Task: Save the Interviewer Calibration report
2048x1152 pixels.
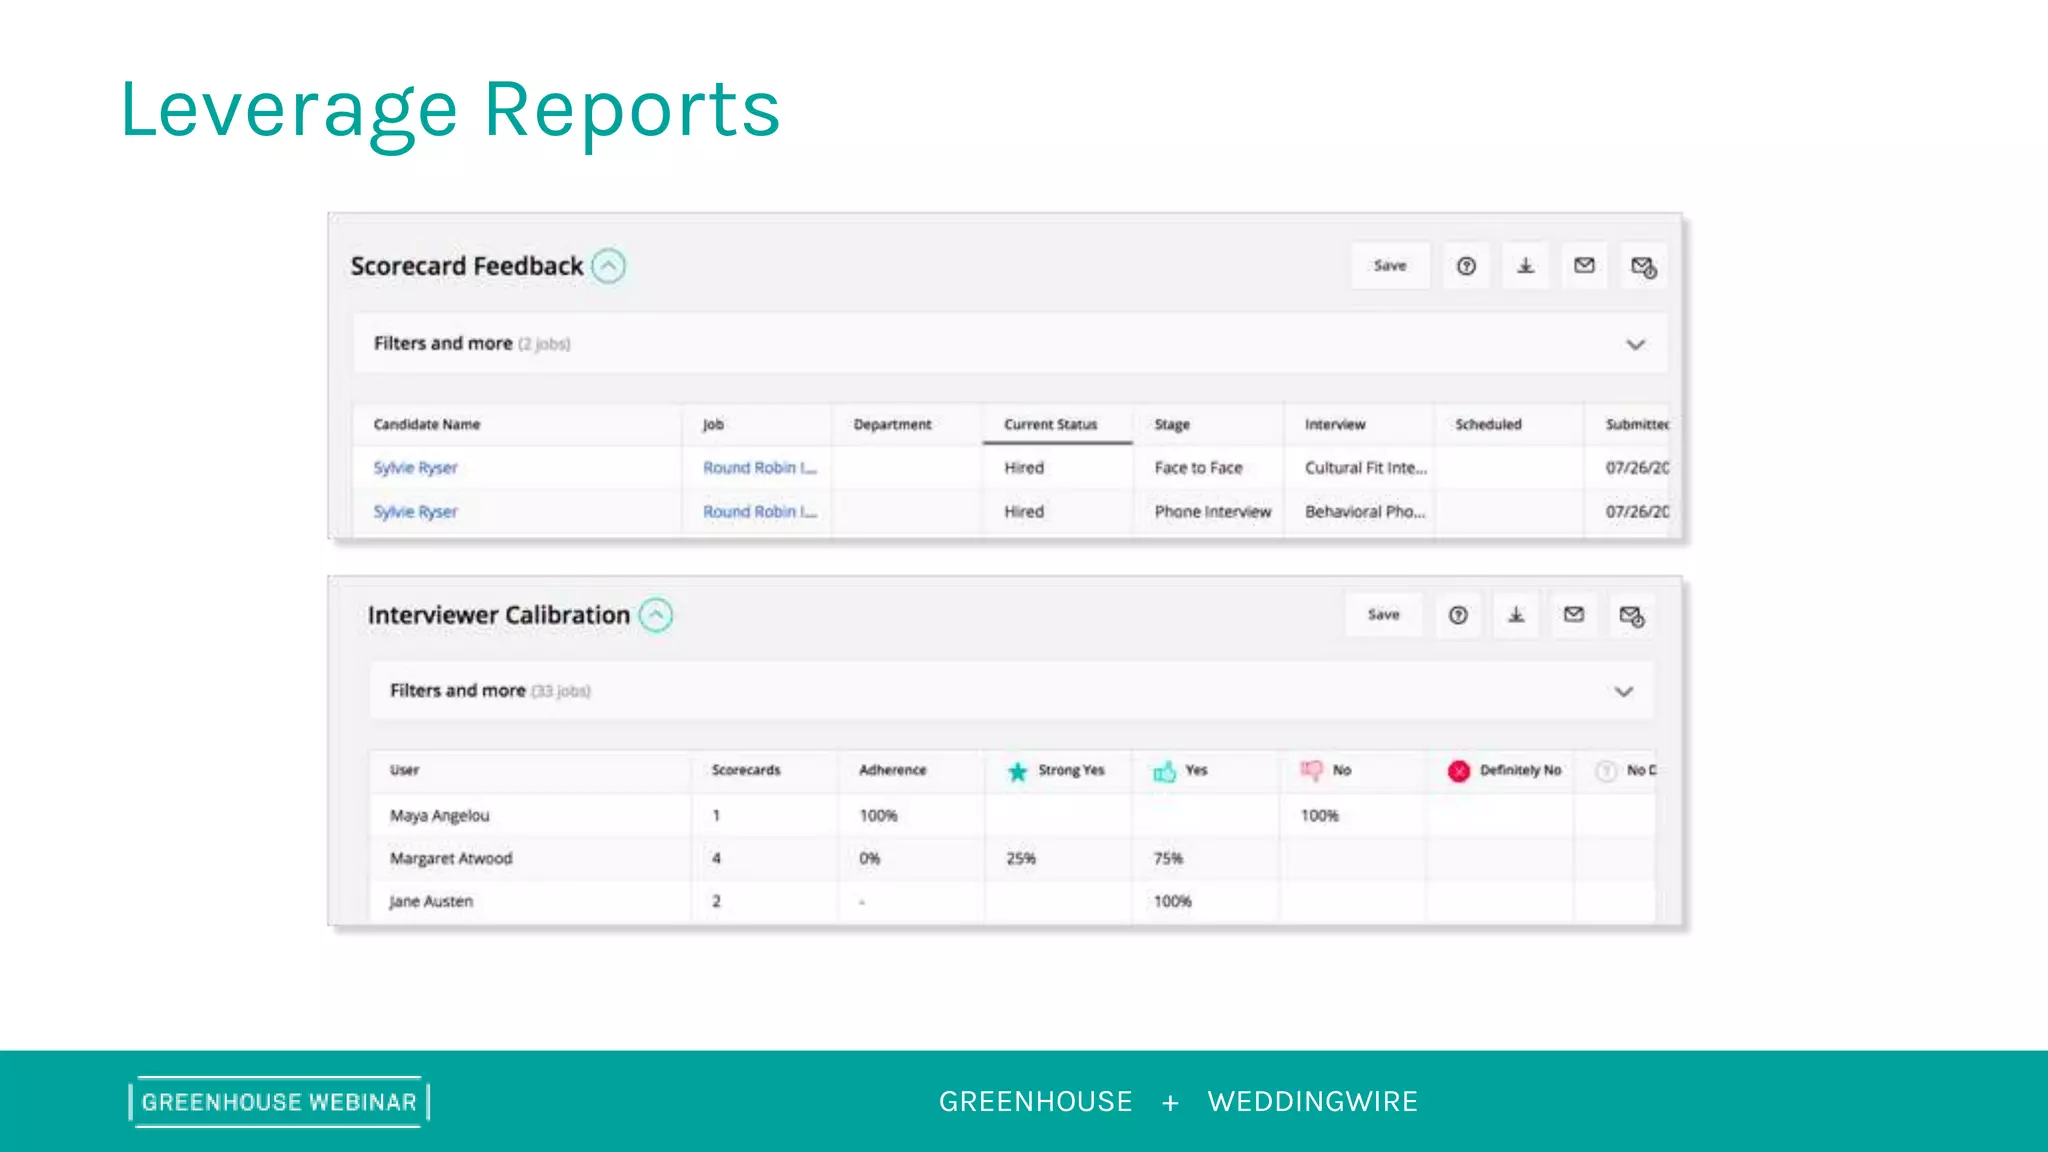Action: pos(1384,615)
